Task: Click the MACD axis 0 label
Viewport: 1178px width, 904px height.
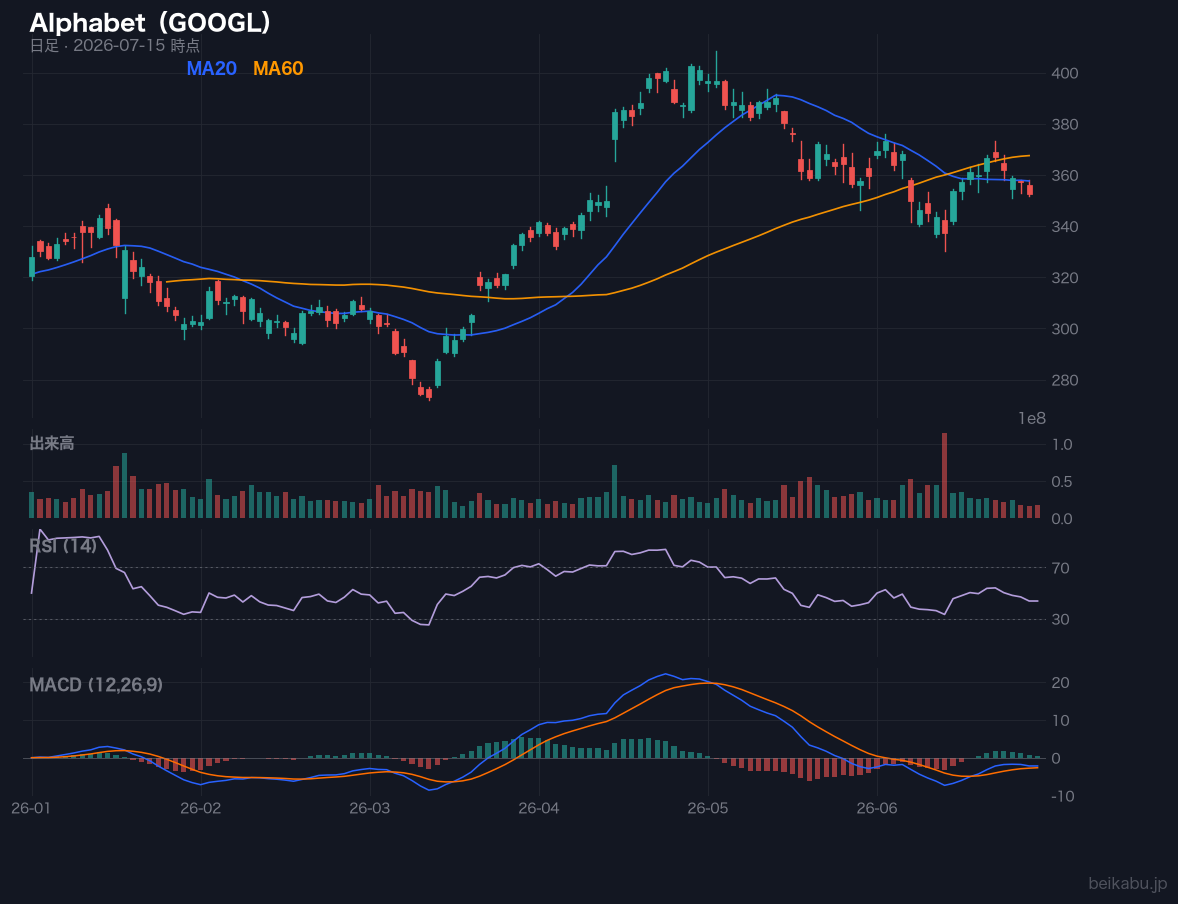Action: (x=1056, y=758)
